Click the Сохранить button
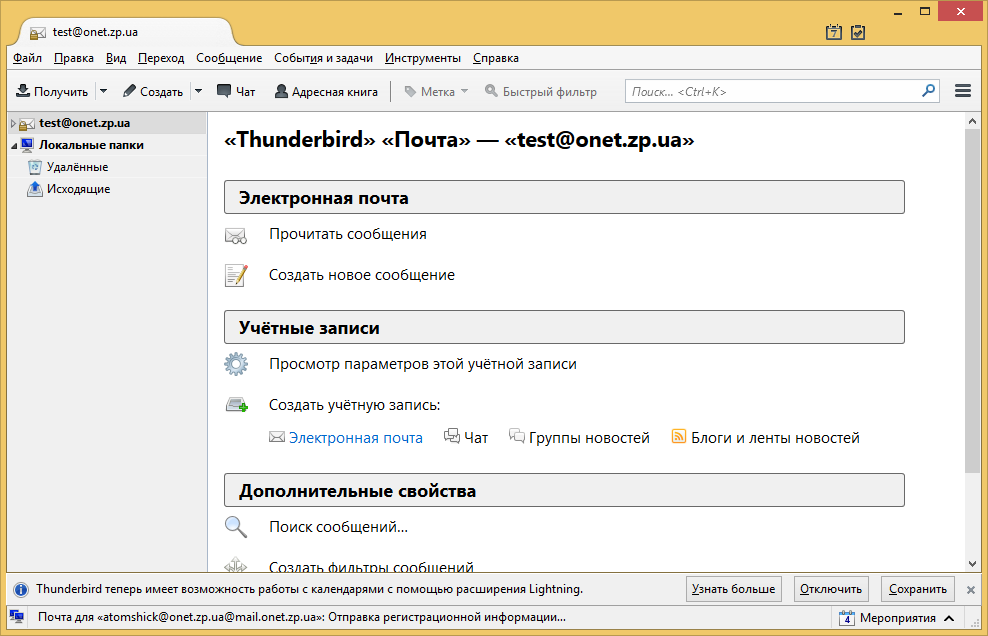Screen dimensions: 988x636 point(917,589)
